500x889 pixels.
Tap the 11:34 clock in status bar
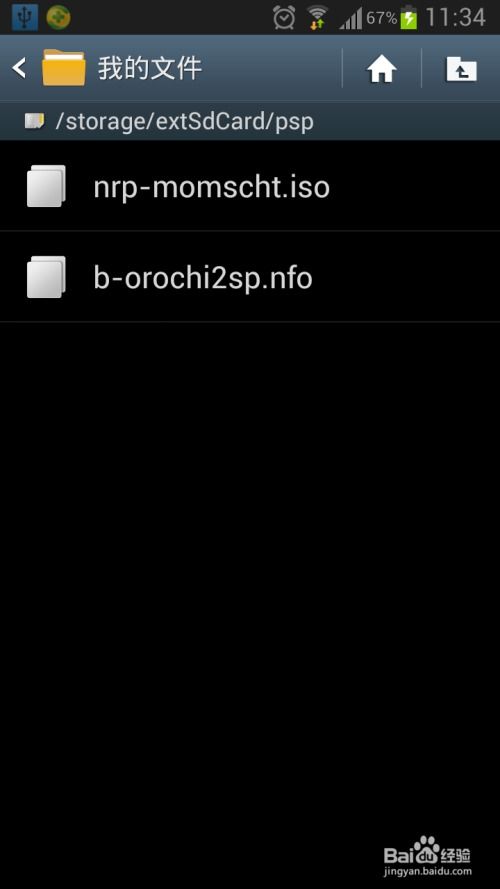455,18
